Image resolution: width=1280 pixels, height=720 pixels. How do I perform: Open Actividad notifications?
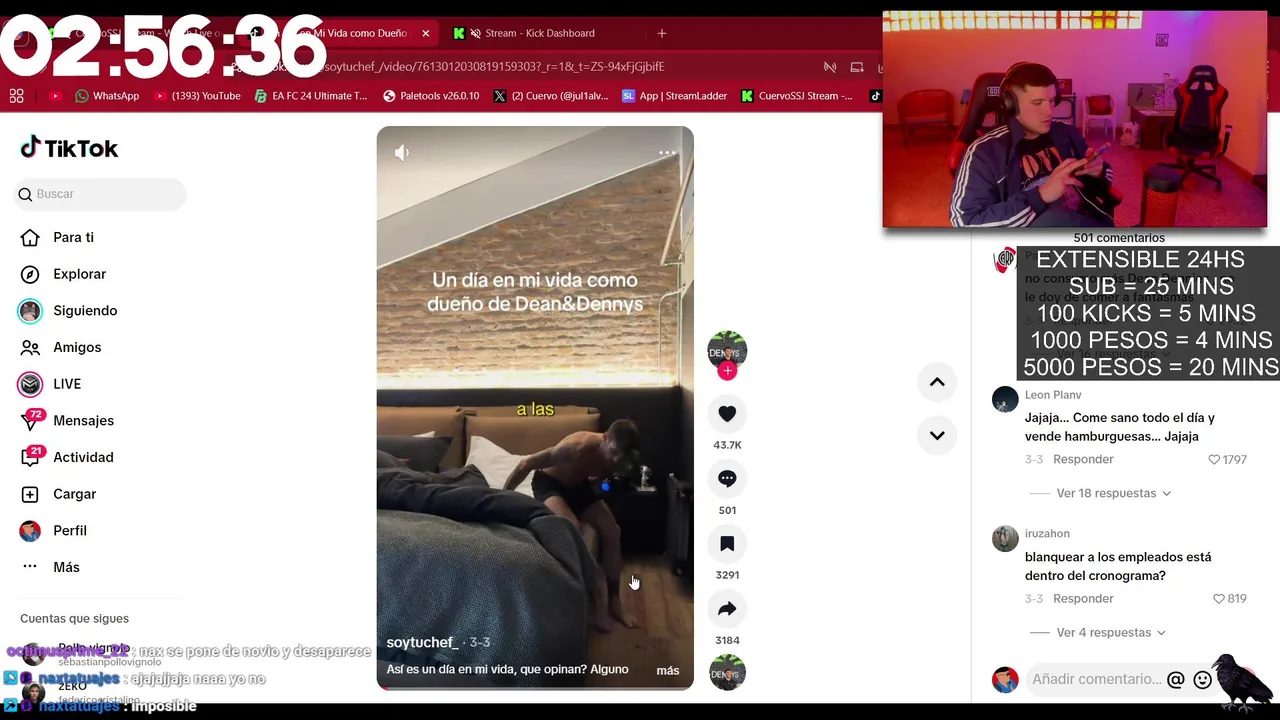click(83, 457)
